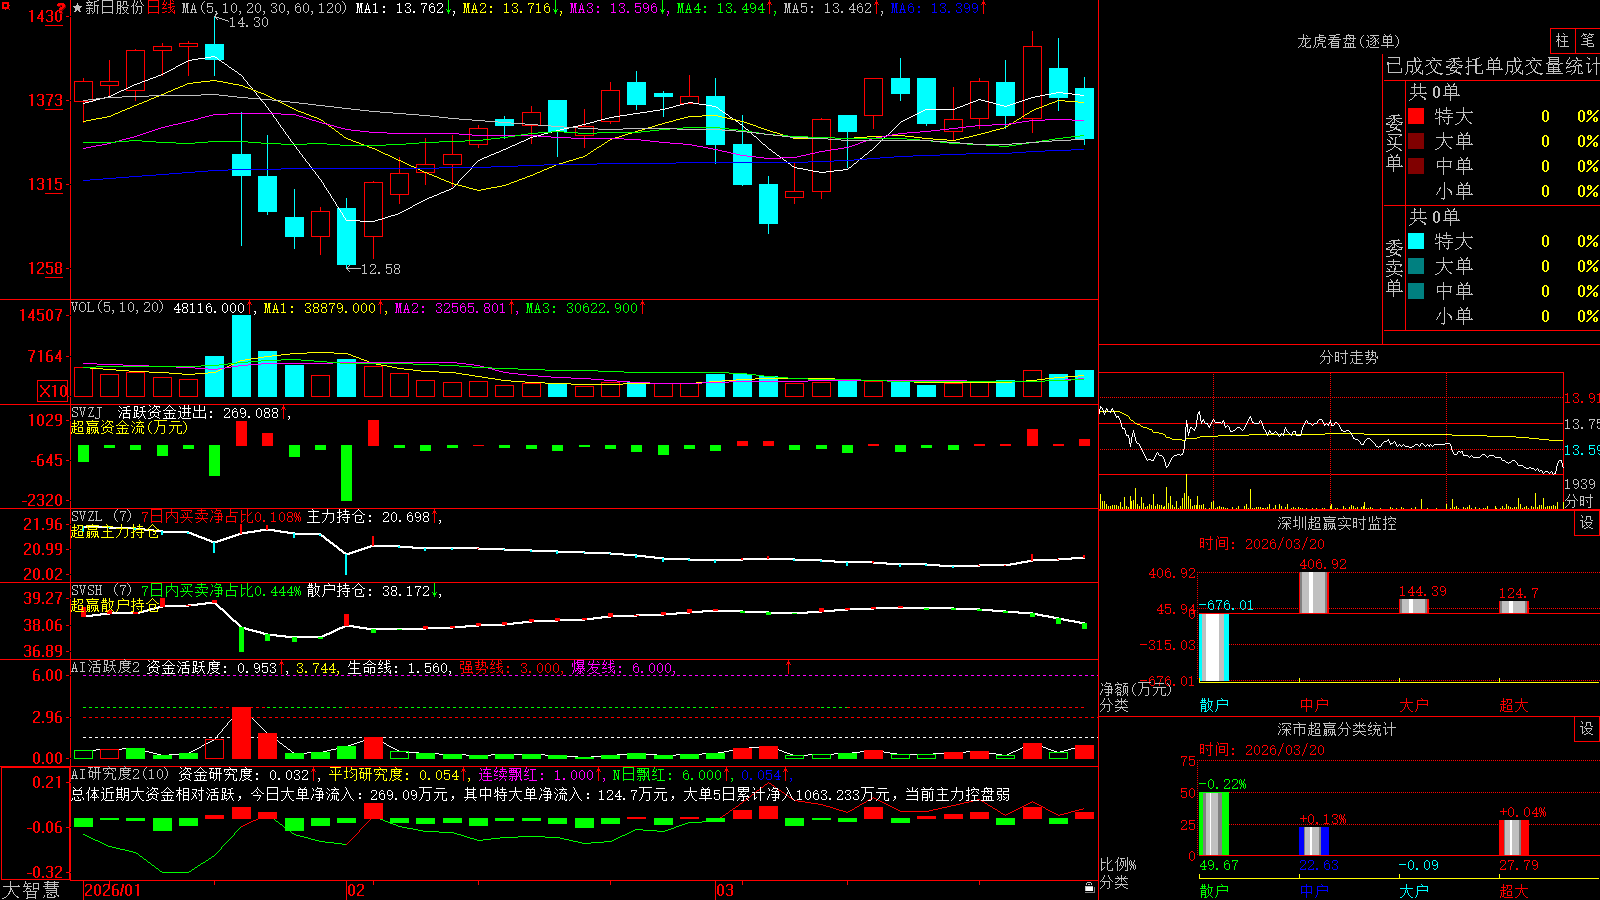
Task: Click the teal 中单 swatch under 委卖单
Action: tap(1416, 291)
